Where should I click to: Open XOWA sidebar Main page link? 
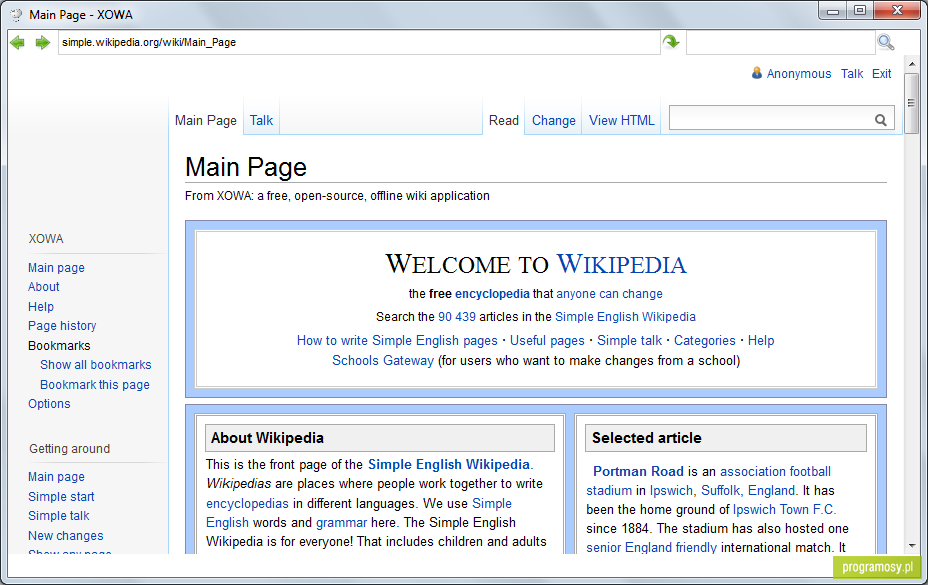pyautogui.click(x=56, y=268)
